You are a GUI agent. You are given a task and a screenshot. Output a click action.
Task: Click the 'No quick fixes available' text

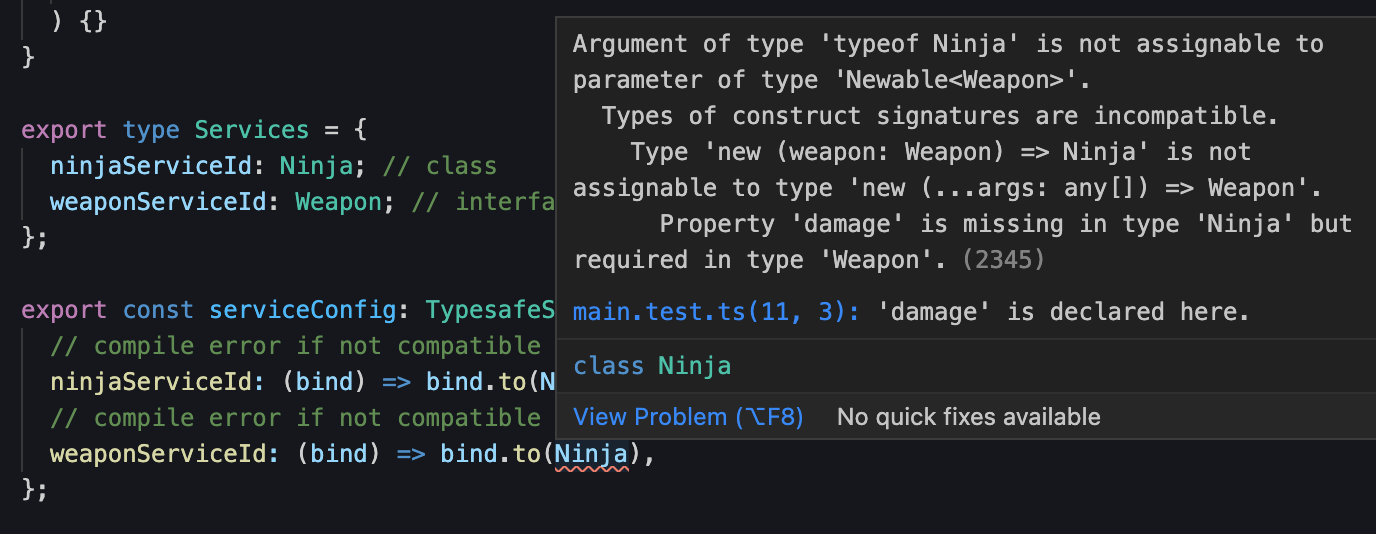(x=968, y=417)
